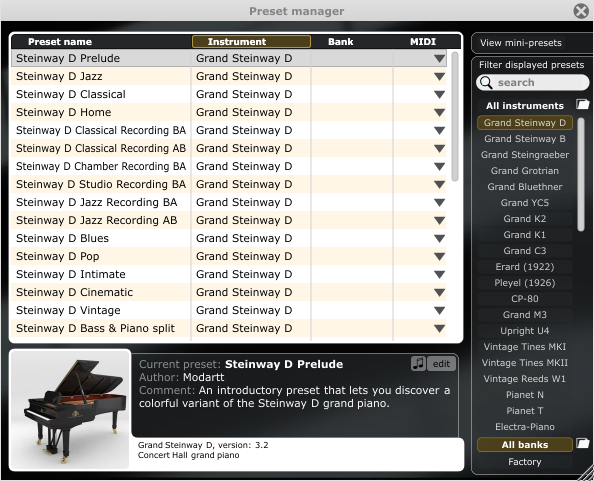Sort by the Preset name column header
594x481 pixels.
pyautogui.click(x=60, y=42)
